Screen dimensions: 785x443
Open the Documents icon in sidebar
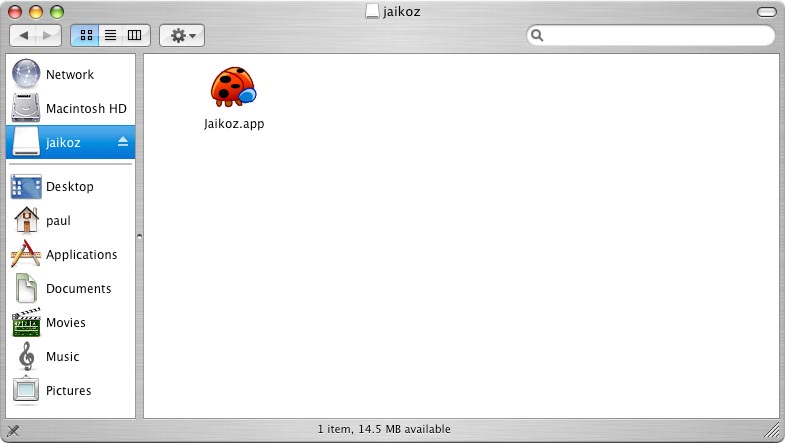point(26,288)
